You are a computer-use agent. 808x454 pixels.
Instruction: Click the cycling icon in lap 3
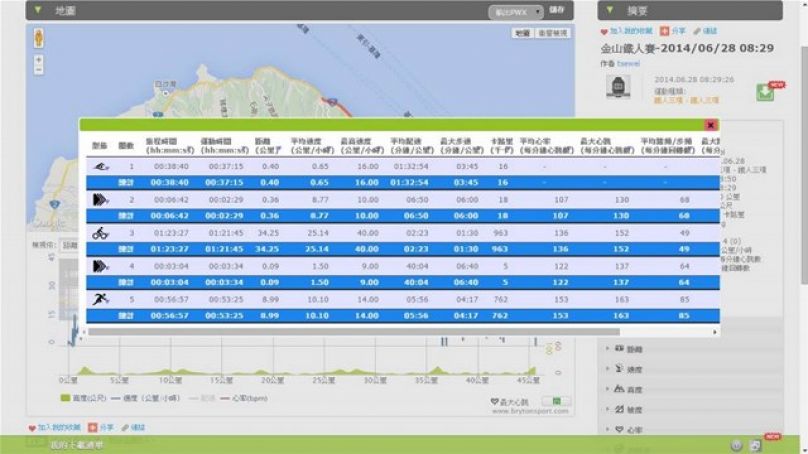[100, 233]
